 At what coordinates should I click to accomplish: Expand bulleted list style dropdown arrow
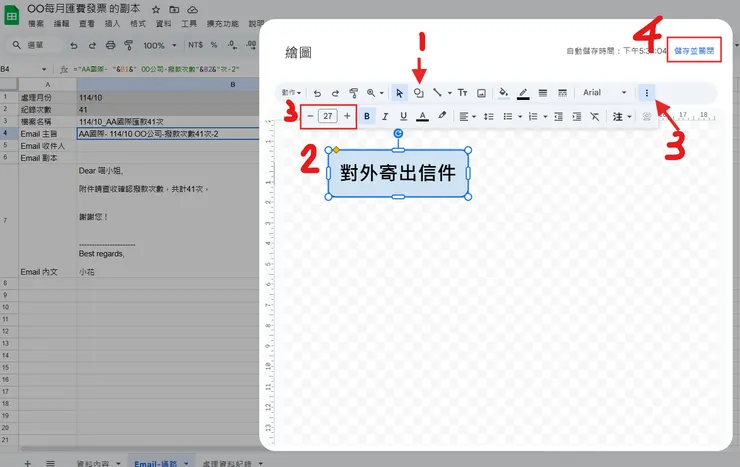tap(520, 117)
